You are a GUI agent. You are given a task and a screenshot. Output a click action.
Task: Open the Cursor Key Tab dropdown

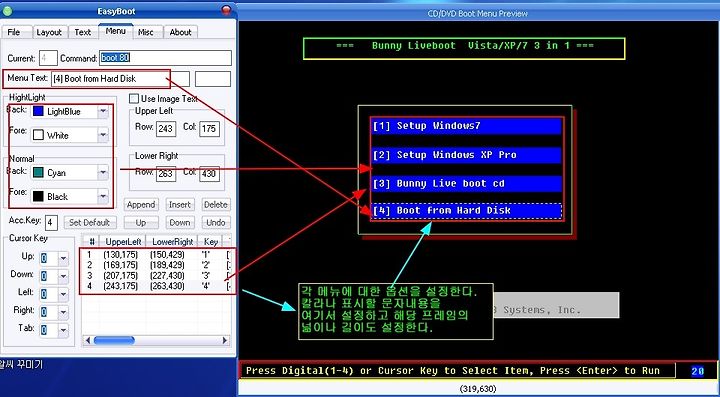click(x=63, y=330)
